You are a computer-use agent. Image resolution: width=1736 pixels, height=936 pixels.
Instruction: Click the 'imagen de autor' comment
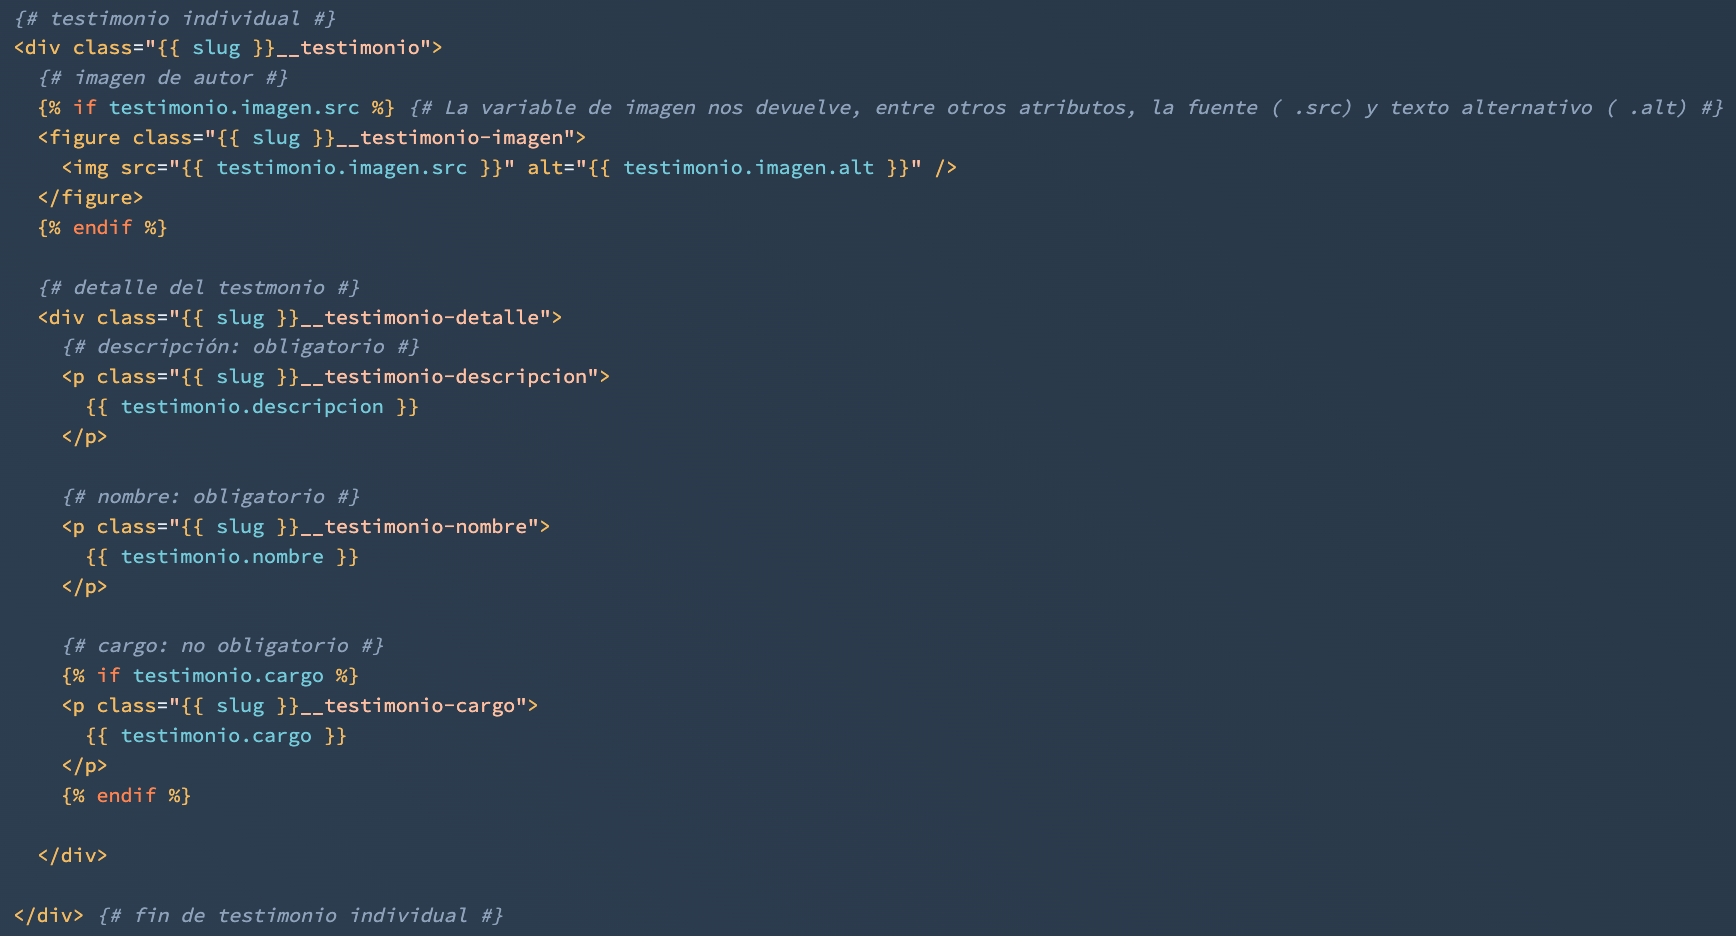pyautogui.click(x=163, y=78)
